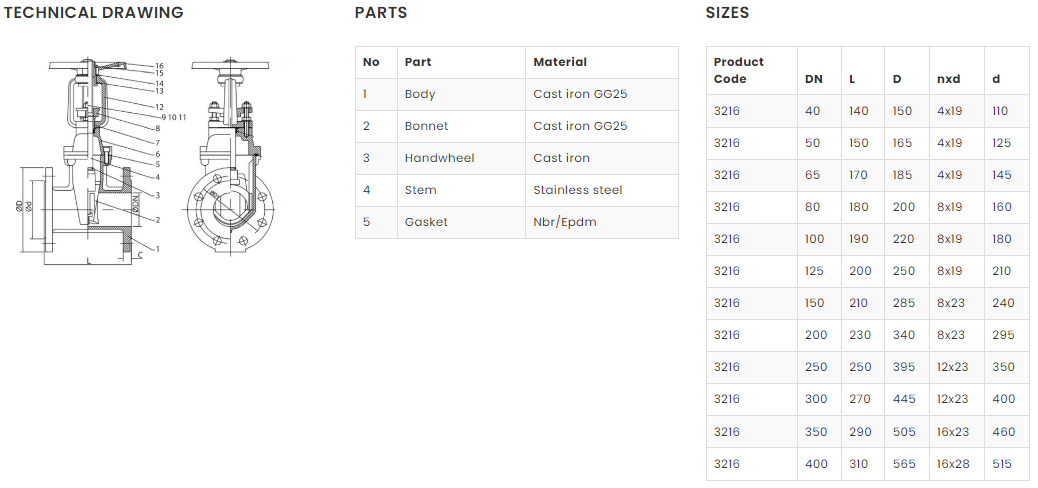Click the 16x28 nxd value
1038x488 pixels.
(x=952, y=464)
